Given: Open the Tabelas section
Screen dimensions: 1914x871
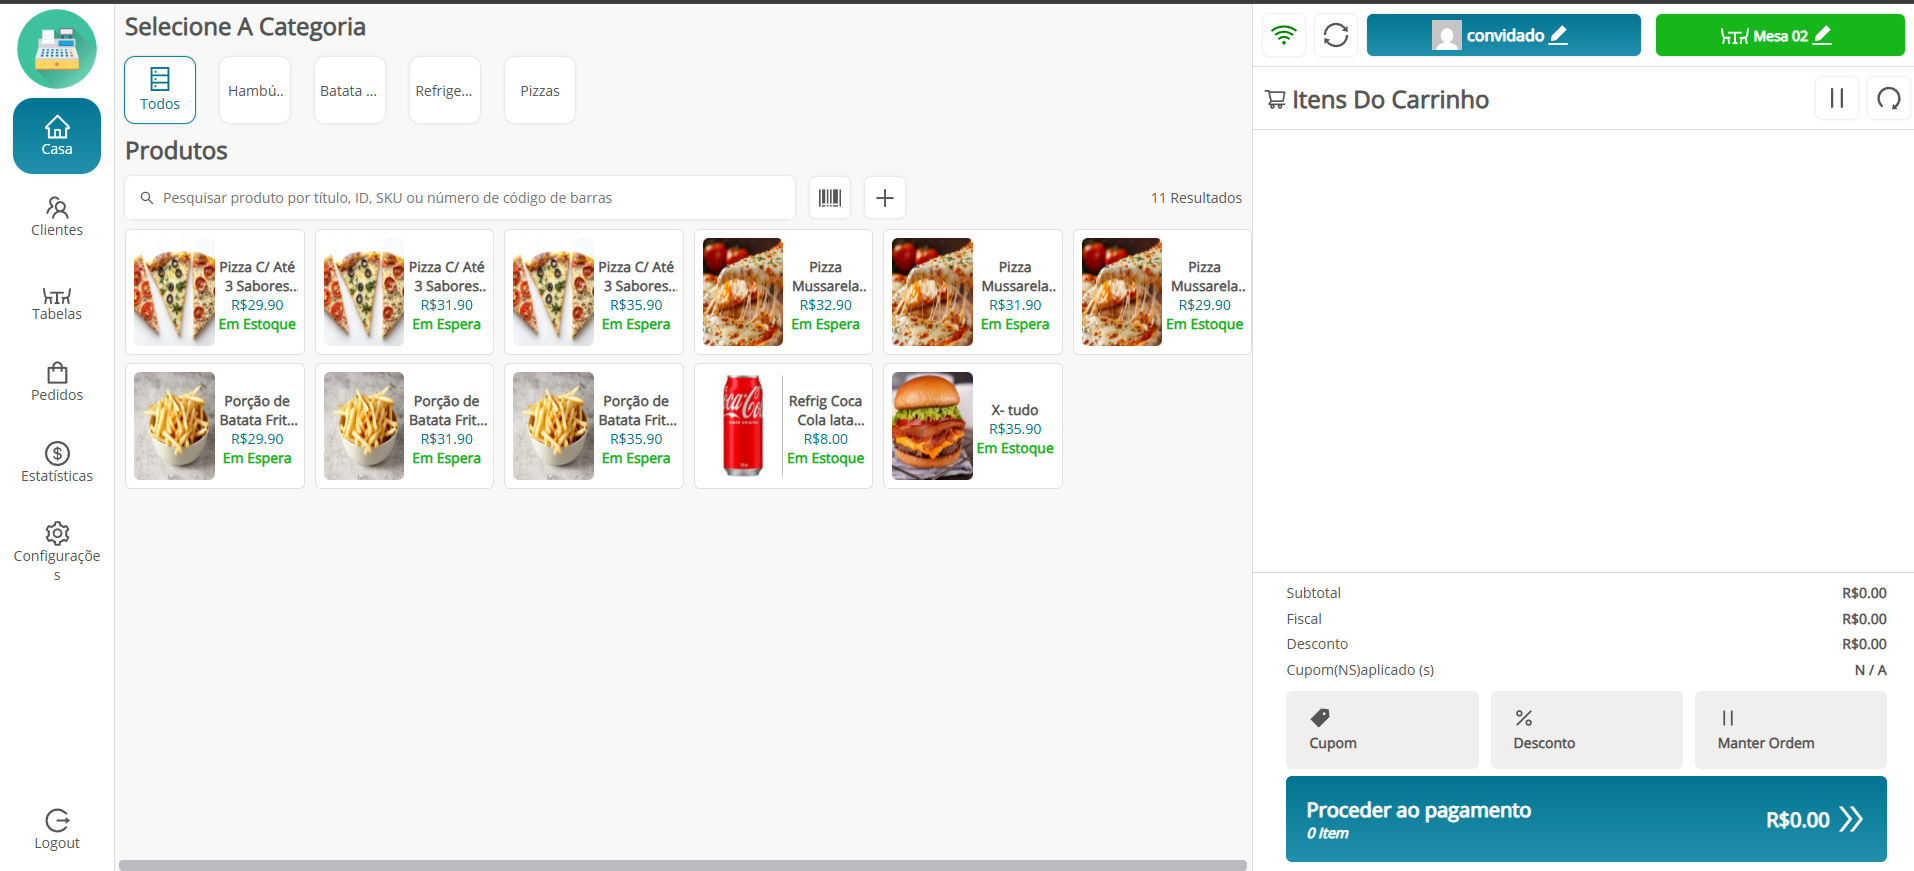Looking at the screenshot, I should coord(57,303).
